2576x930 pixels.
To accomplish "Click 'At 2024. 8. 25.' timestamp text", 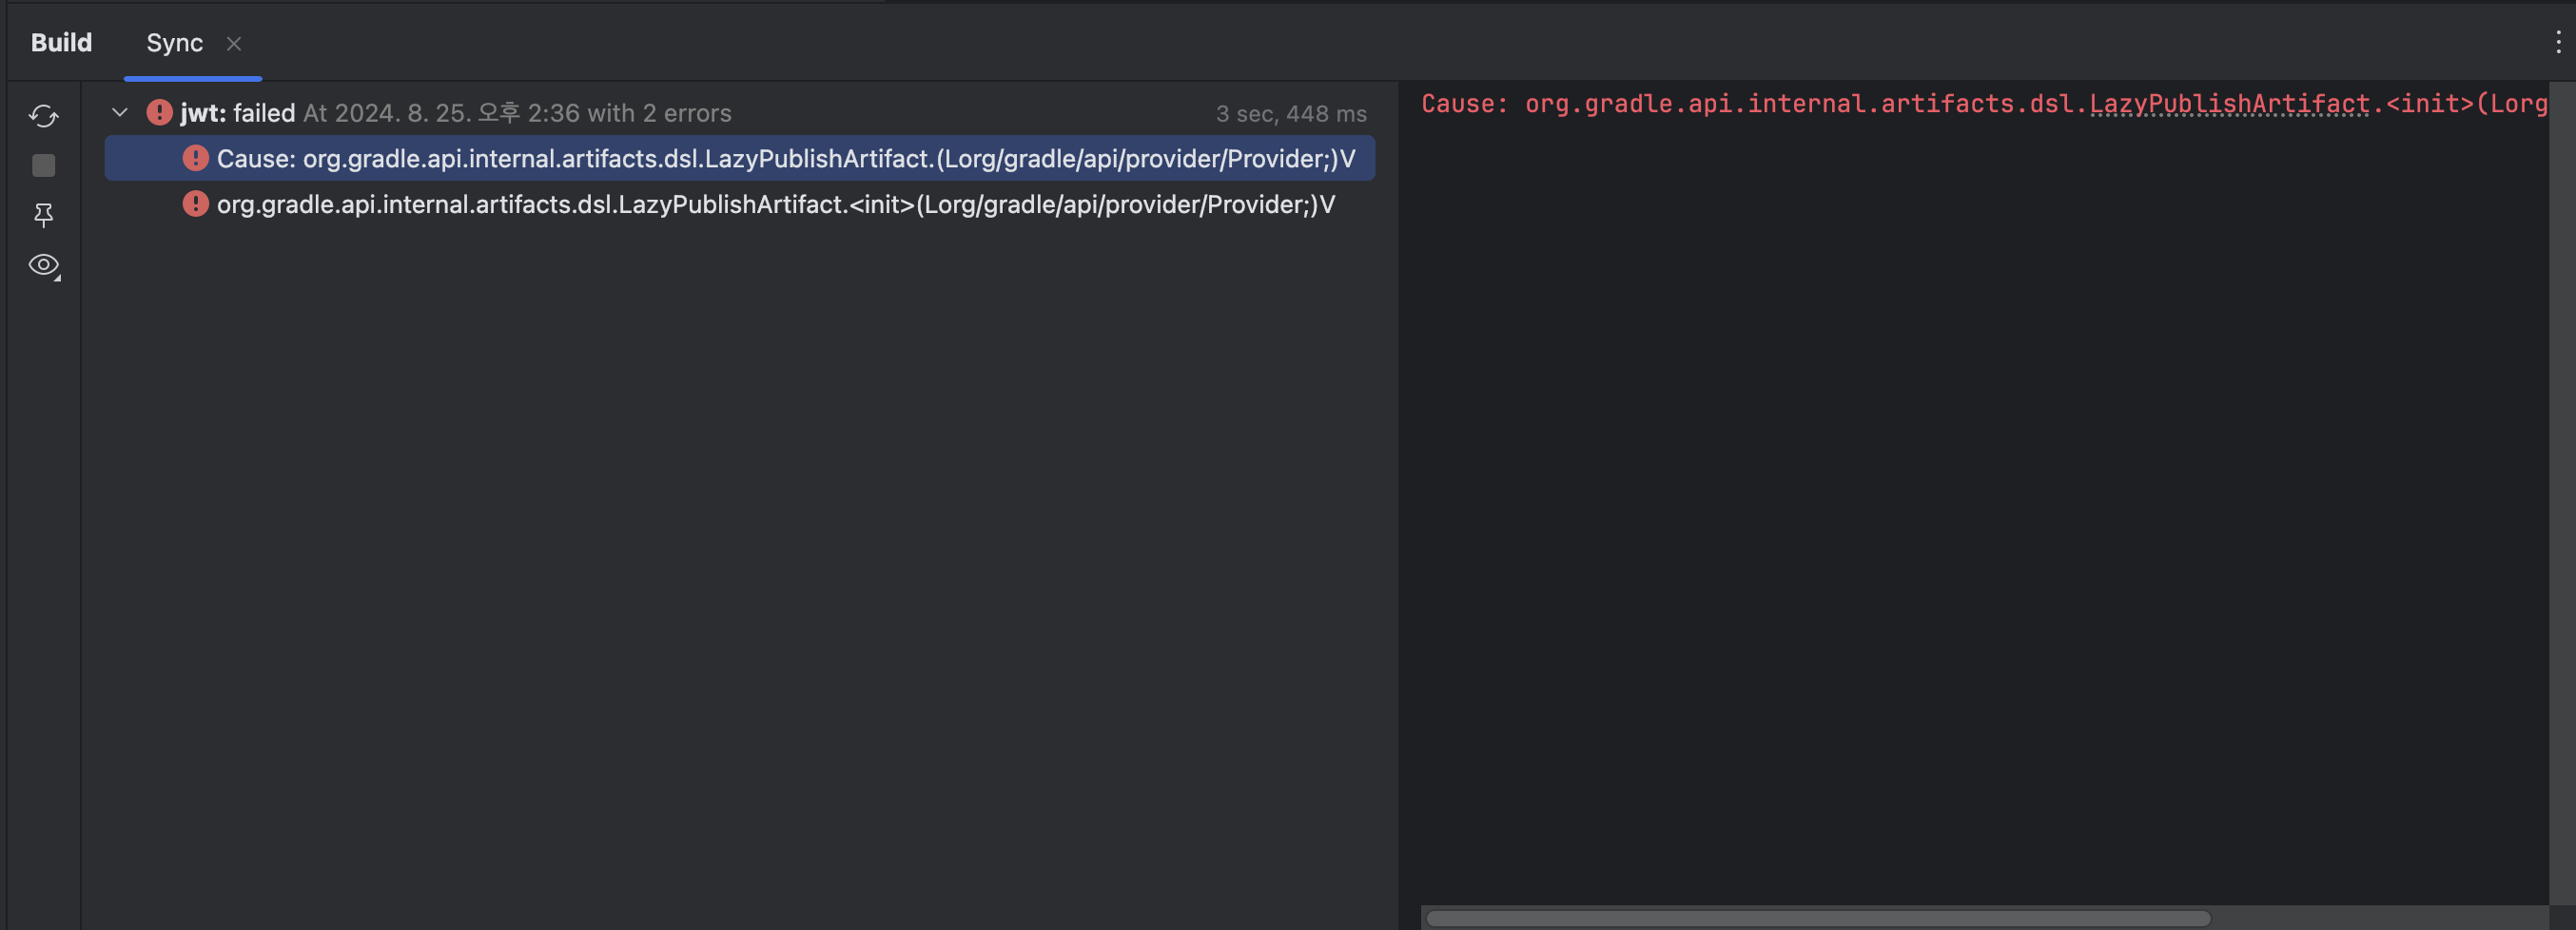I will click(x=387, y=113).
